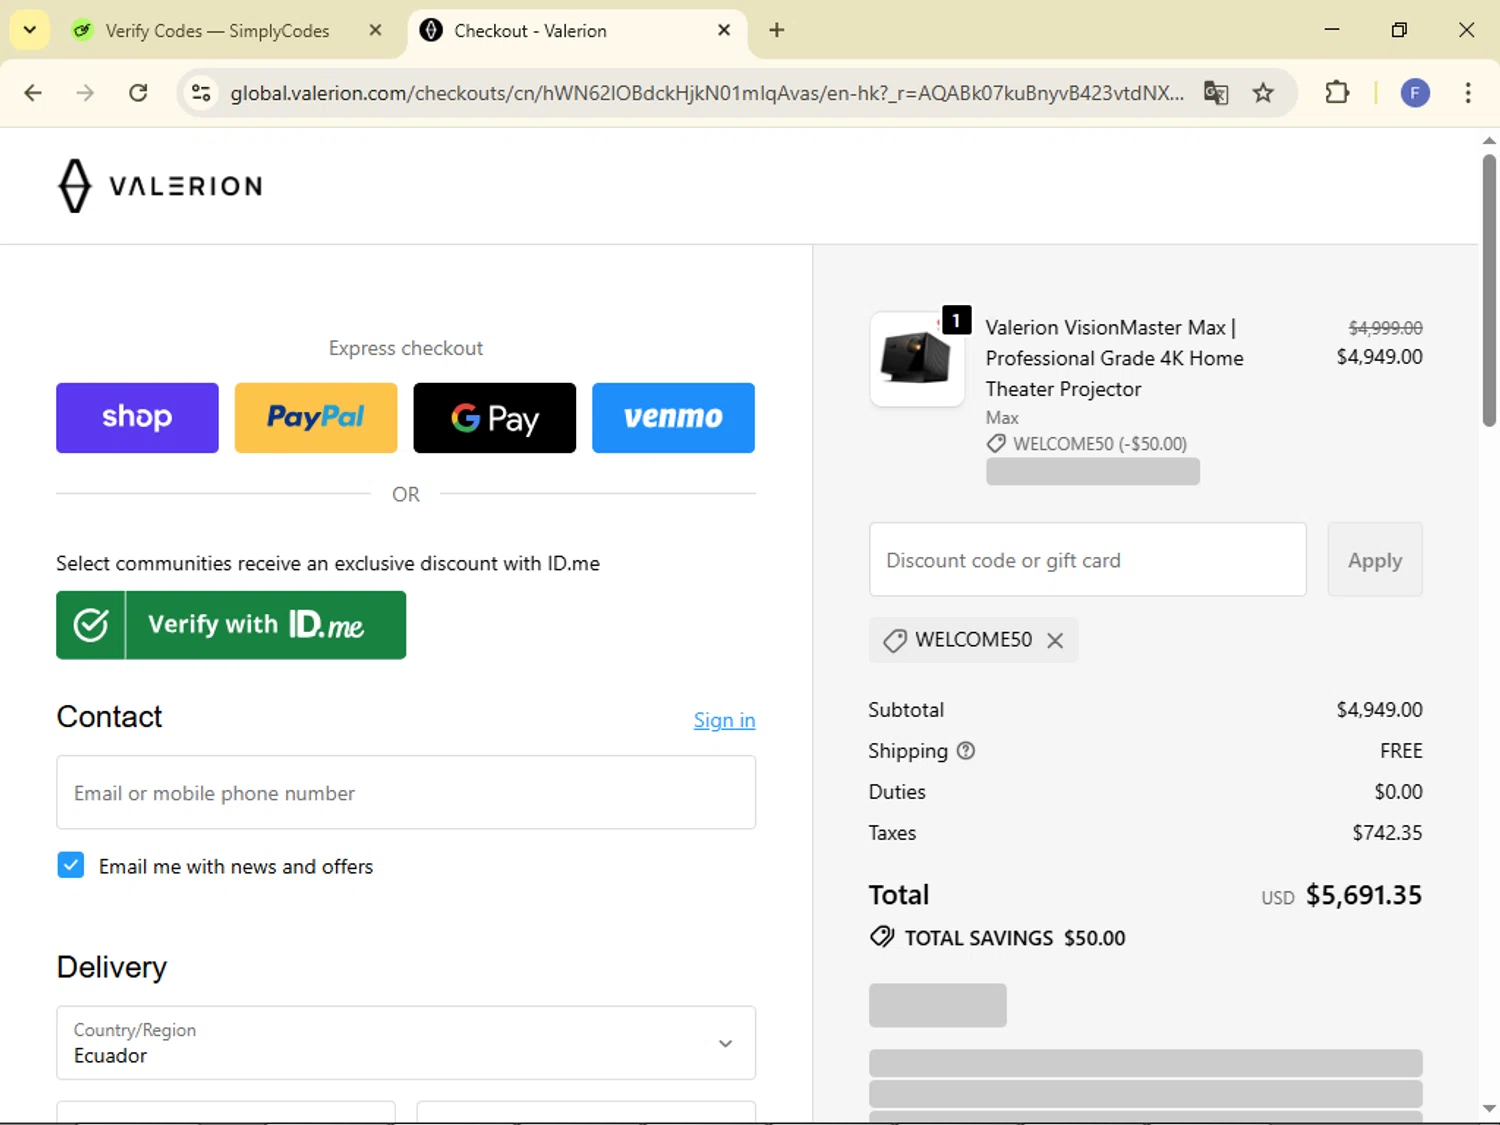The height and width of the screenshot is (1125, 1500).
Task: Go back to the previous page
Action: tap(33, 93)
